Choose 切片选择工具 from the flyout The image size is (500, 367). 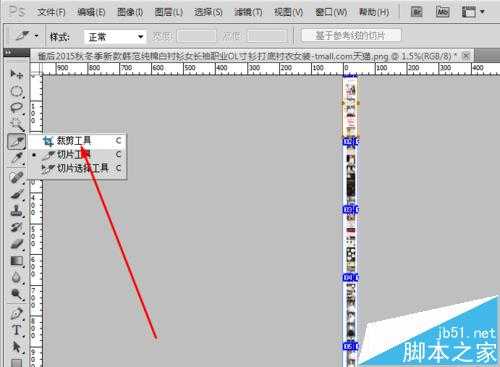[x=77, y=168]
